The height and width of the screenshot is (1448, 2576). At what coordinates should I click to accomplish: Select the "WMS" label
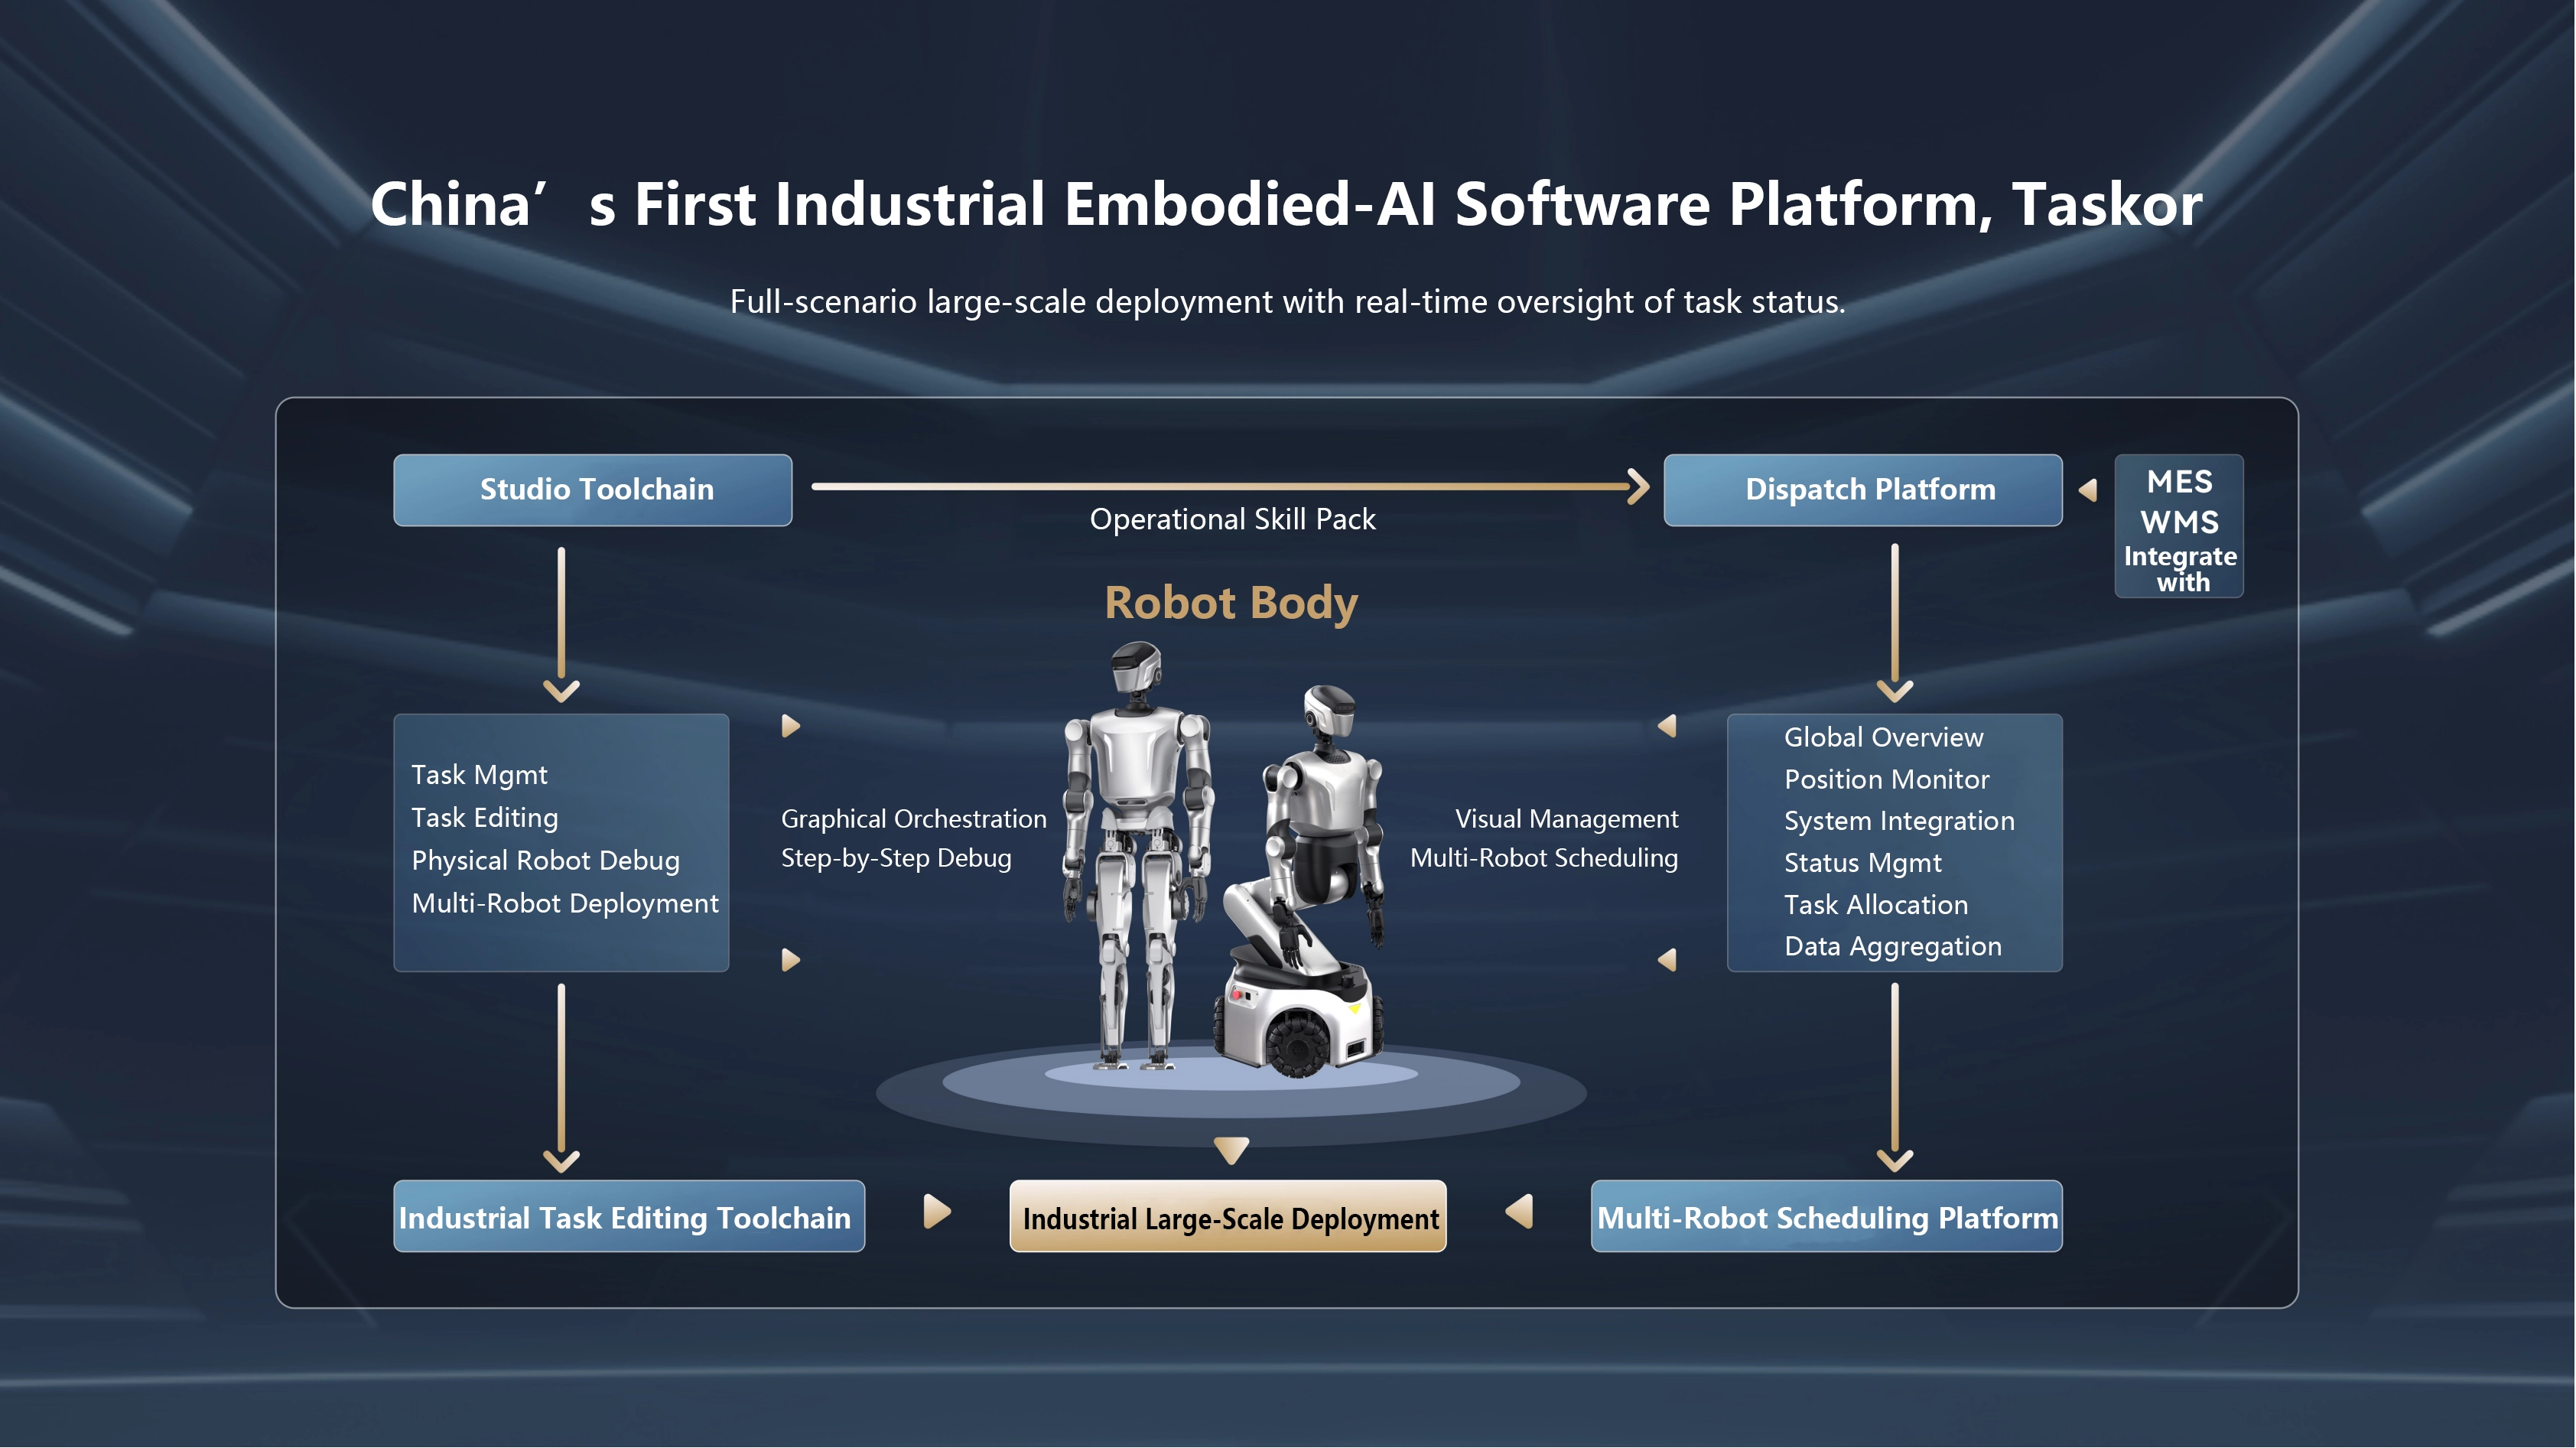tap(2180, 522)
